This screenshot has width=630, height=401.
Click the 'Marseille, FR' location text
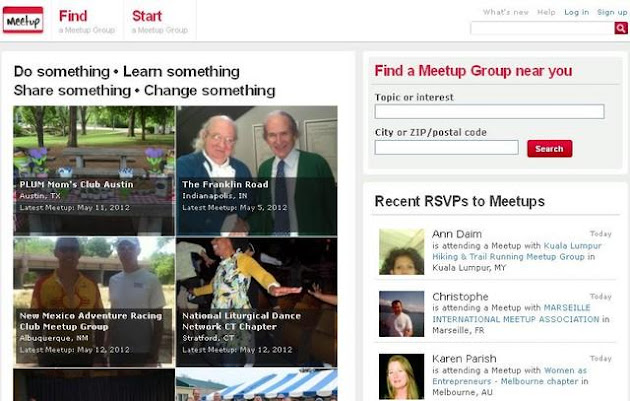click(x=458, y=330)
